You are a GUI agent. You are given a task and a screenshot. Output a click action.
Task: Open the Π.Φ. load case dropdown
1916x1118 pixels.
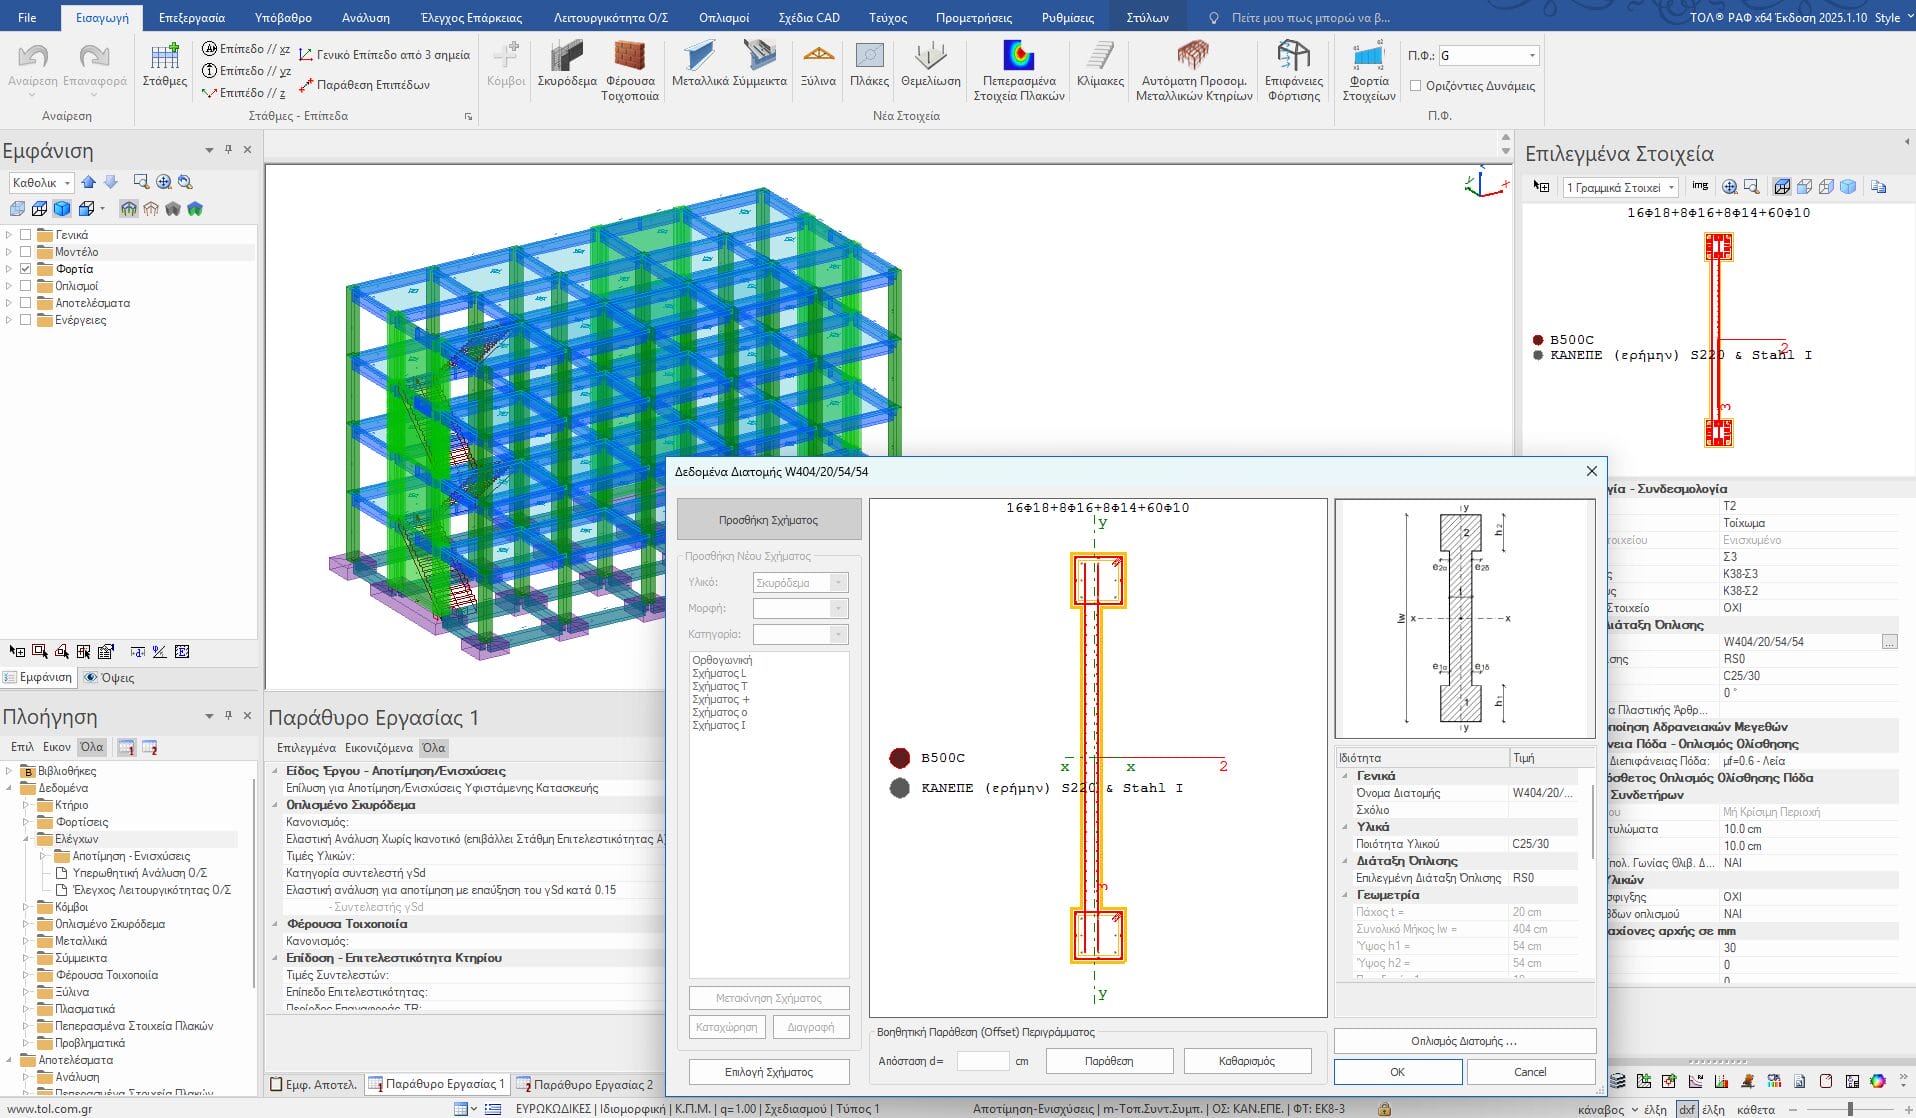[1532, 56]
